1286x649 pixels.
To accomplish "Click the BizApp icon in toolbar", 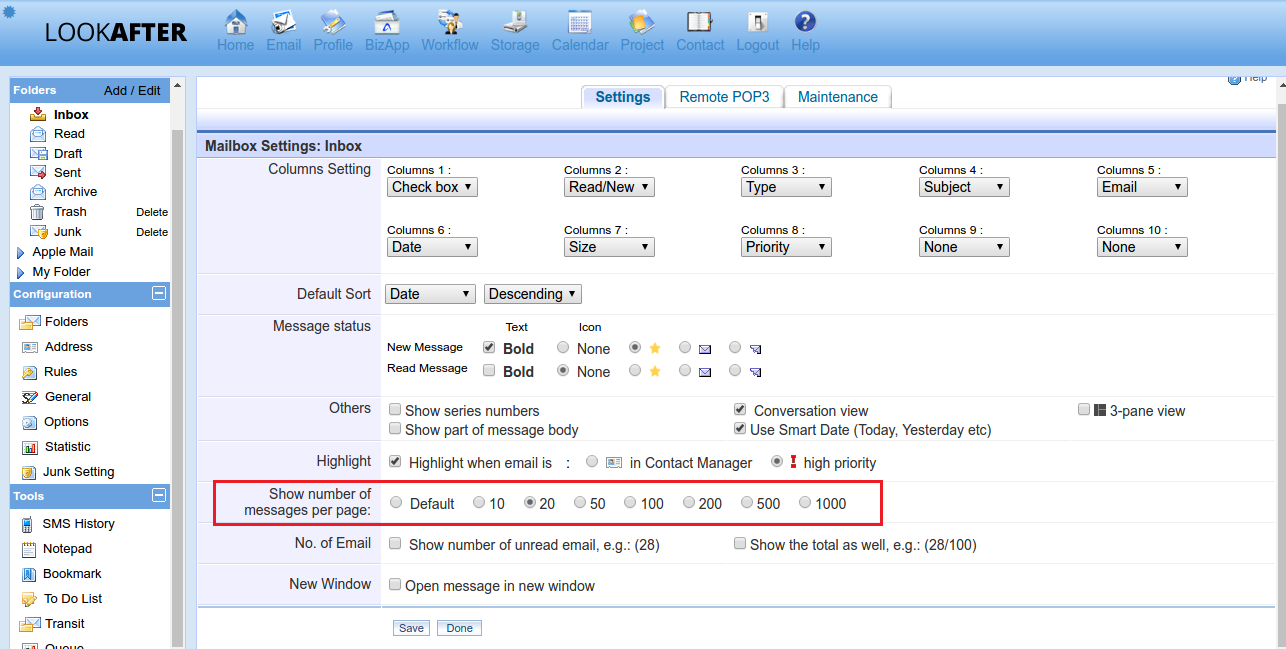I will [x=387, y=23].
